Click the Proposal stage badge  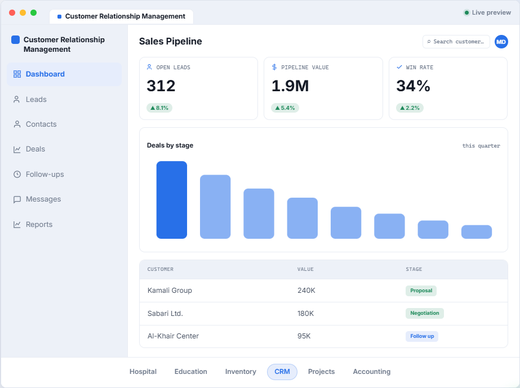[421, 290]
